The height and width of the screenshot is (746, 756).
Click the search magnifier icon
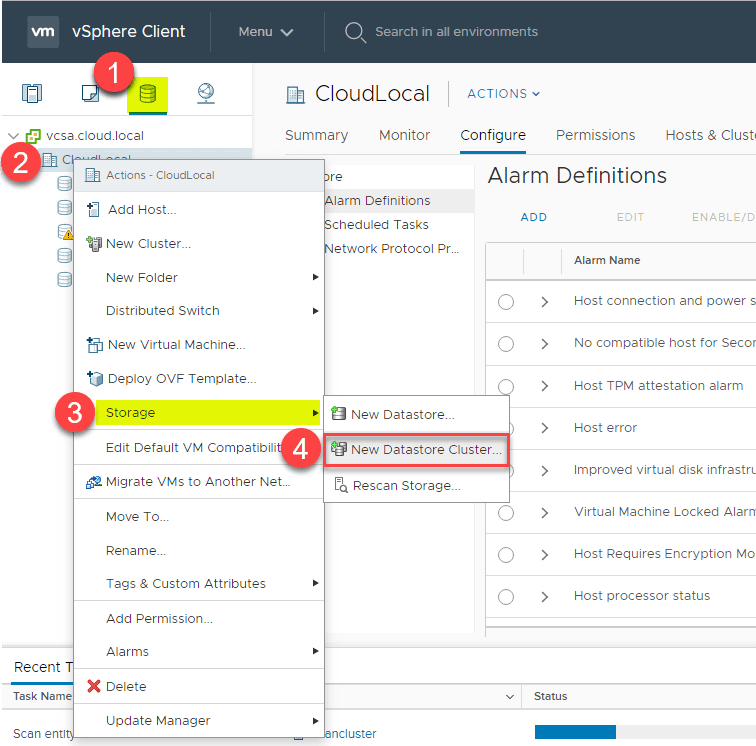355,32
